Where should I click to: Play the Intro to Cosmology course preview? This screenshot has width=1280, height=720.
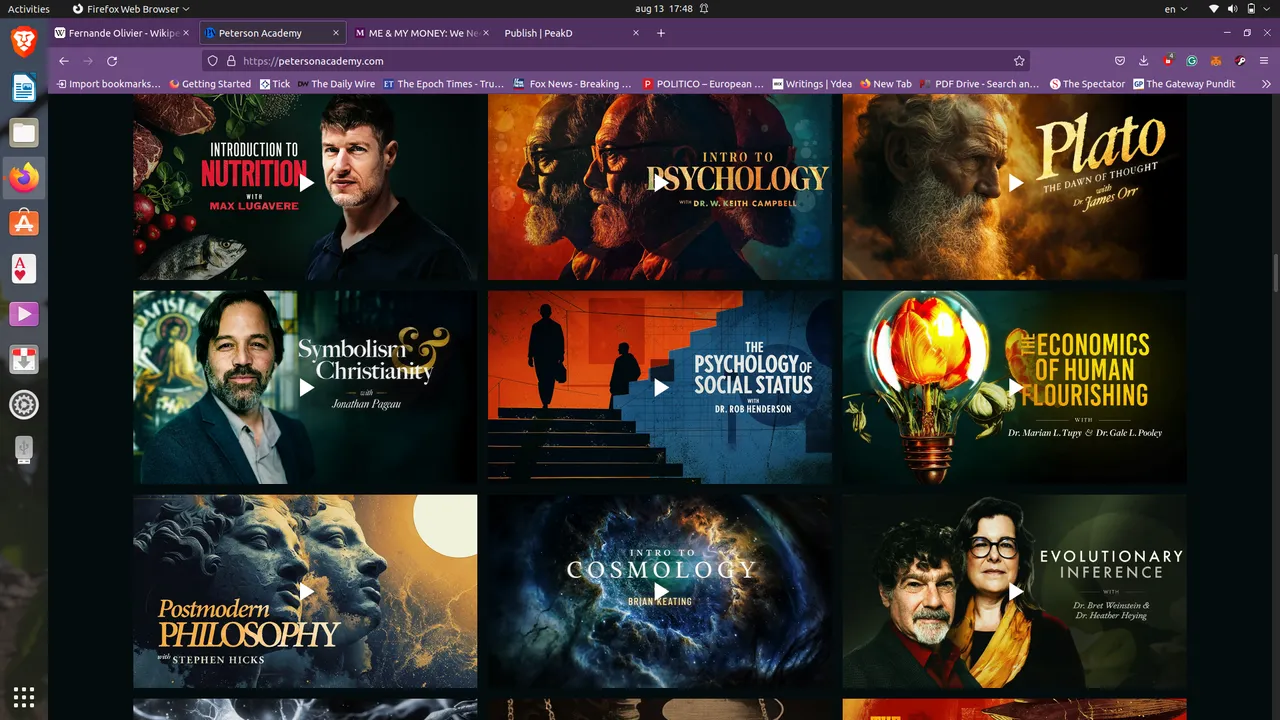click(660, 591)
